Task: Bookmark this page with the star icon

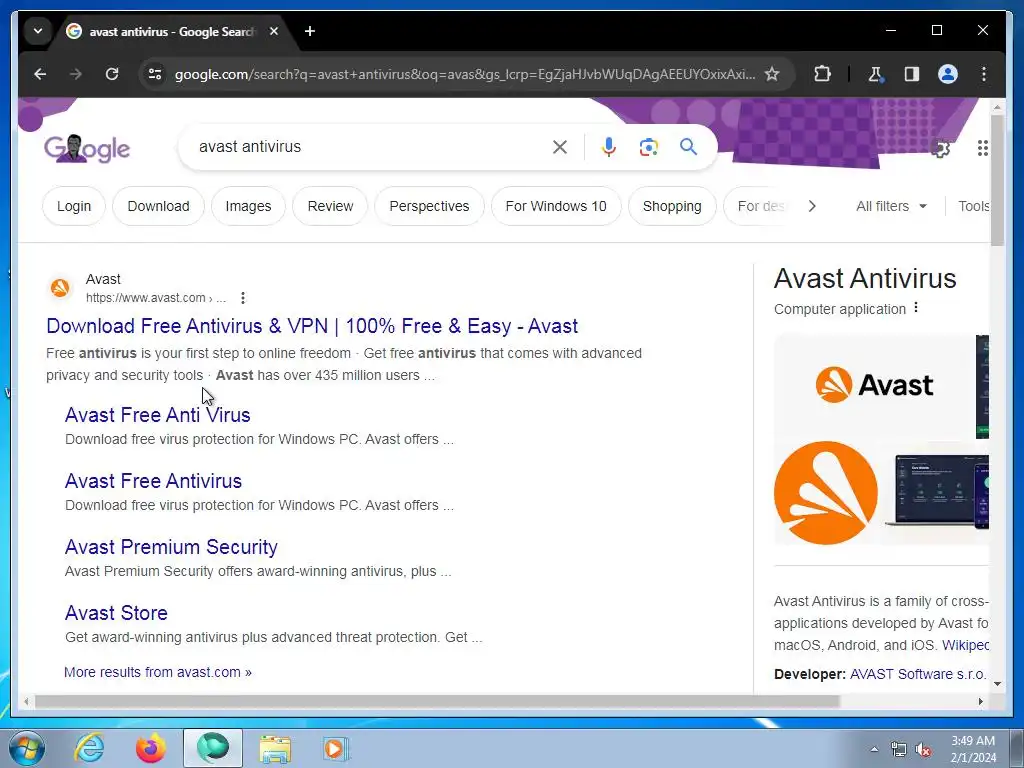Action: (772, 74)
